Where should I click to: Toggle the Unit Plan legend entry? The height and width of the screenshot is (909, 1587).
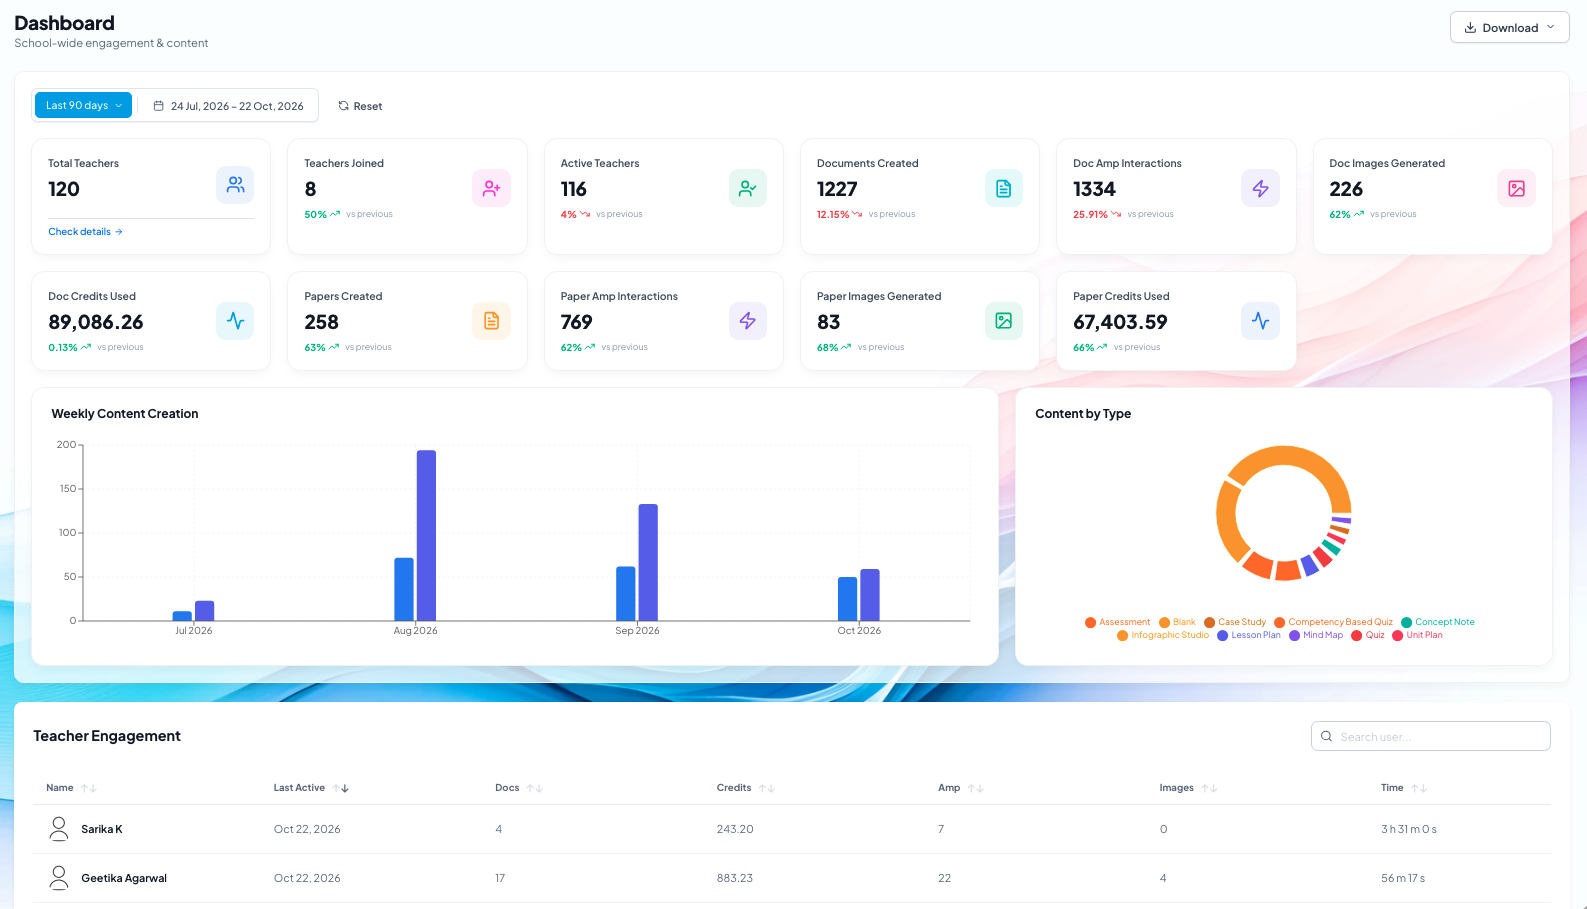click(1417, 635)
